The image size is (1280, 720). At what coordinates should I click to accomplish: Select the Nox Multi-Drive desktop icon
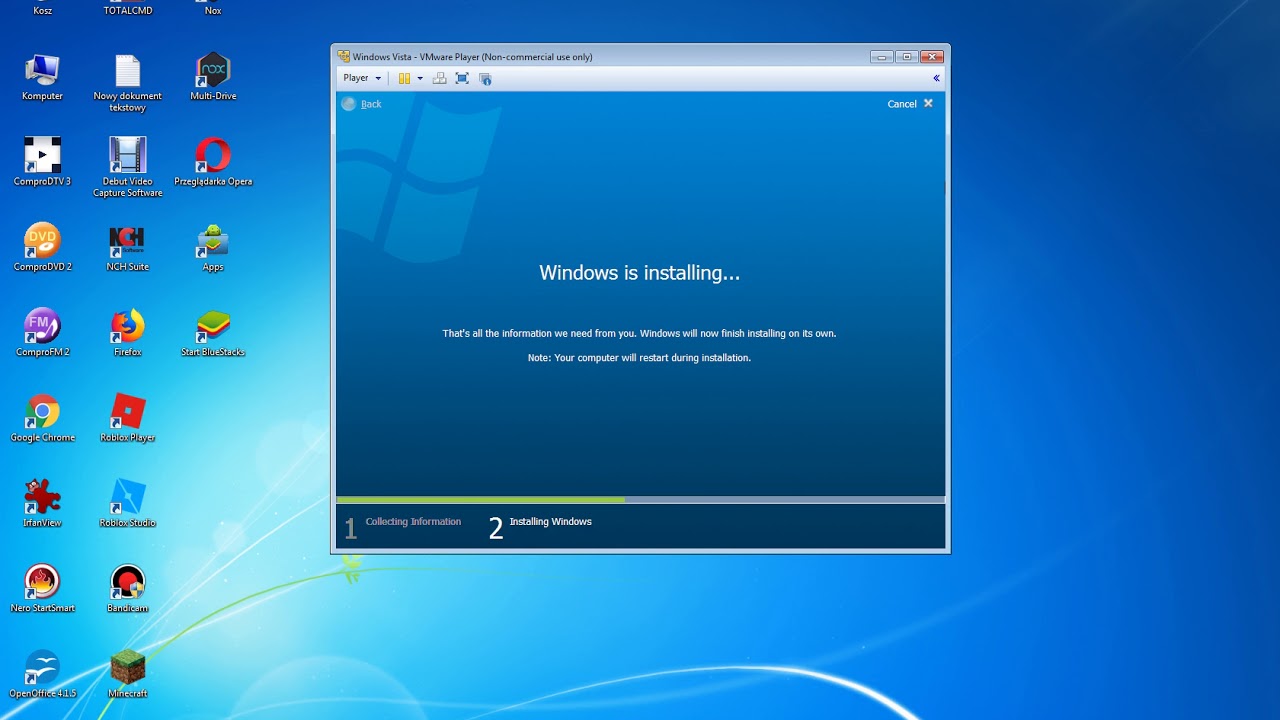pyautogui.click(x=213, y=77)
